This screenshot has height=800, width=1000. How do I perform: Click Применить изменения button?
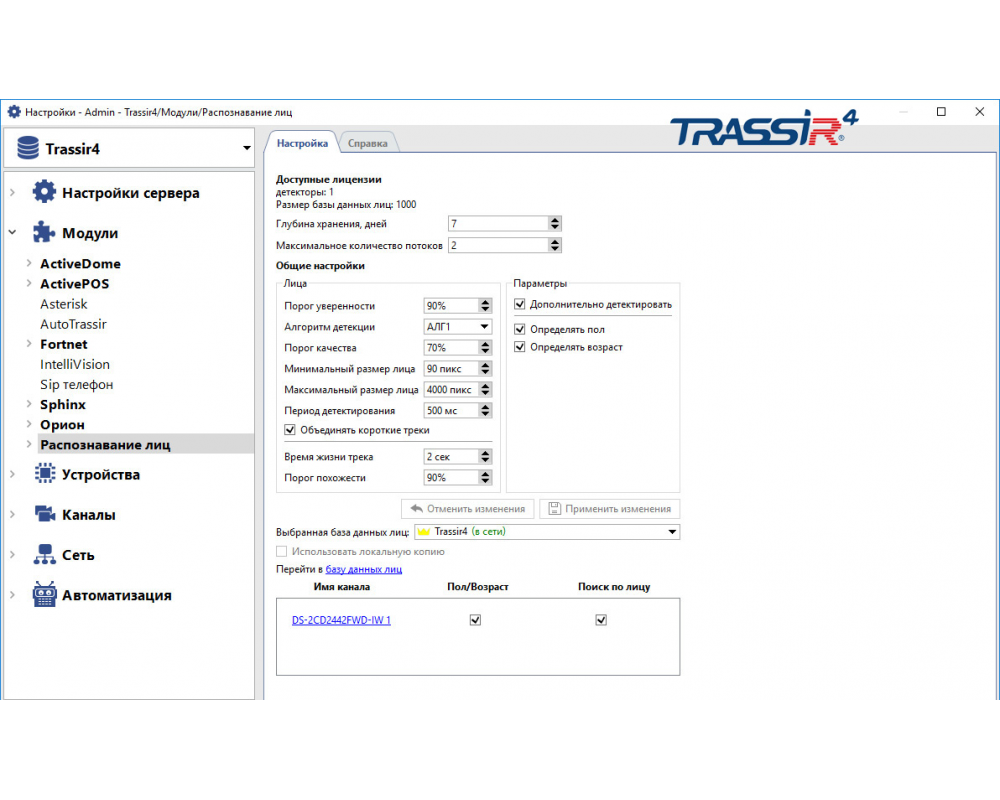[610, 508]
